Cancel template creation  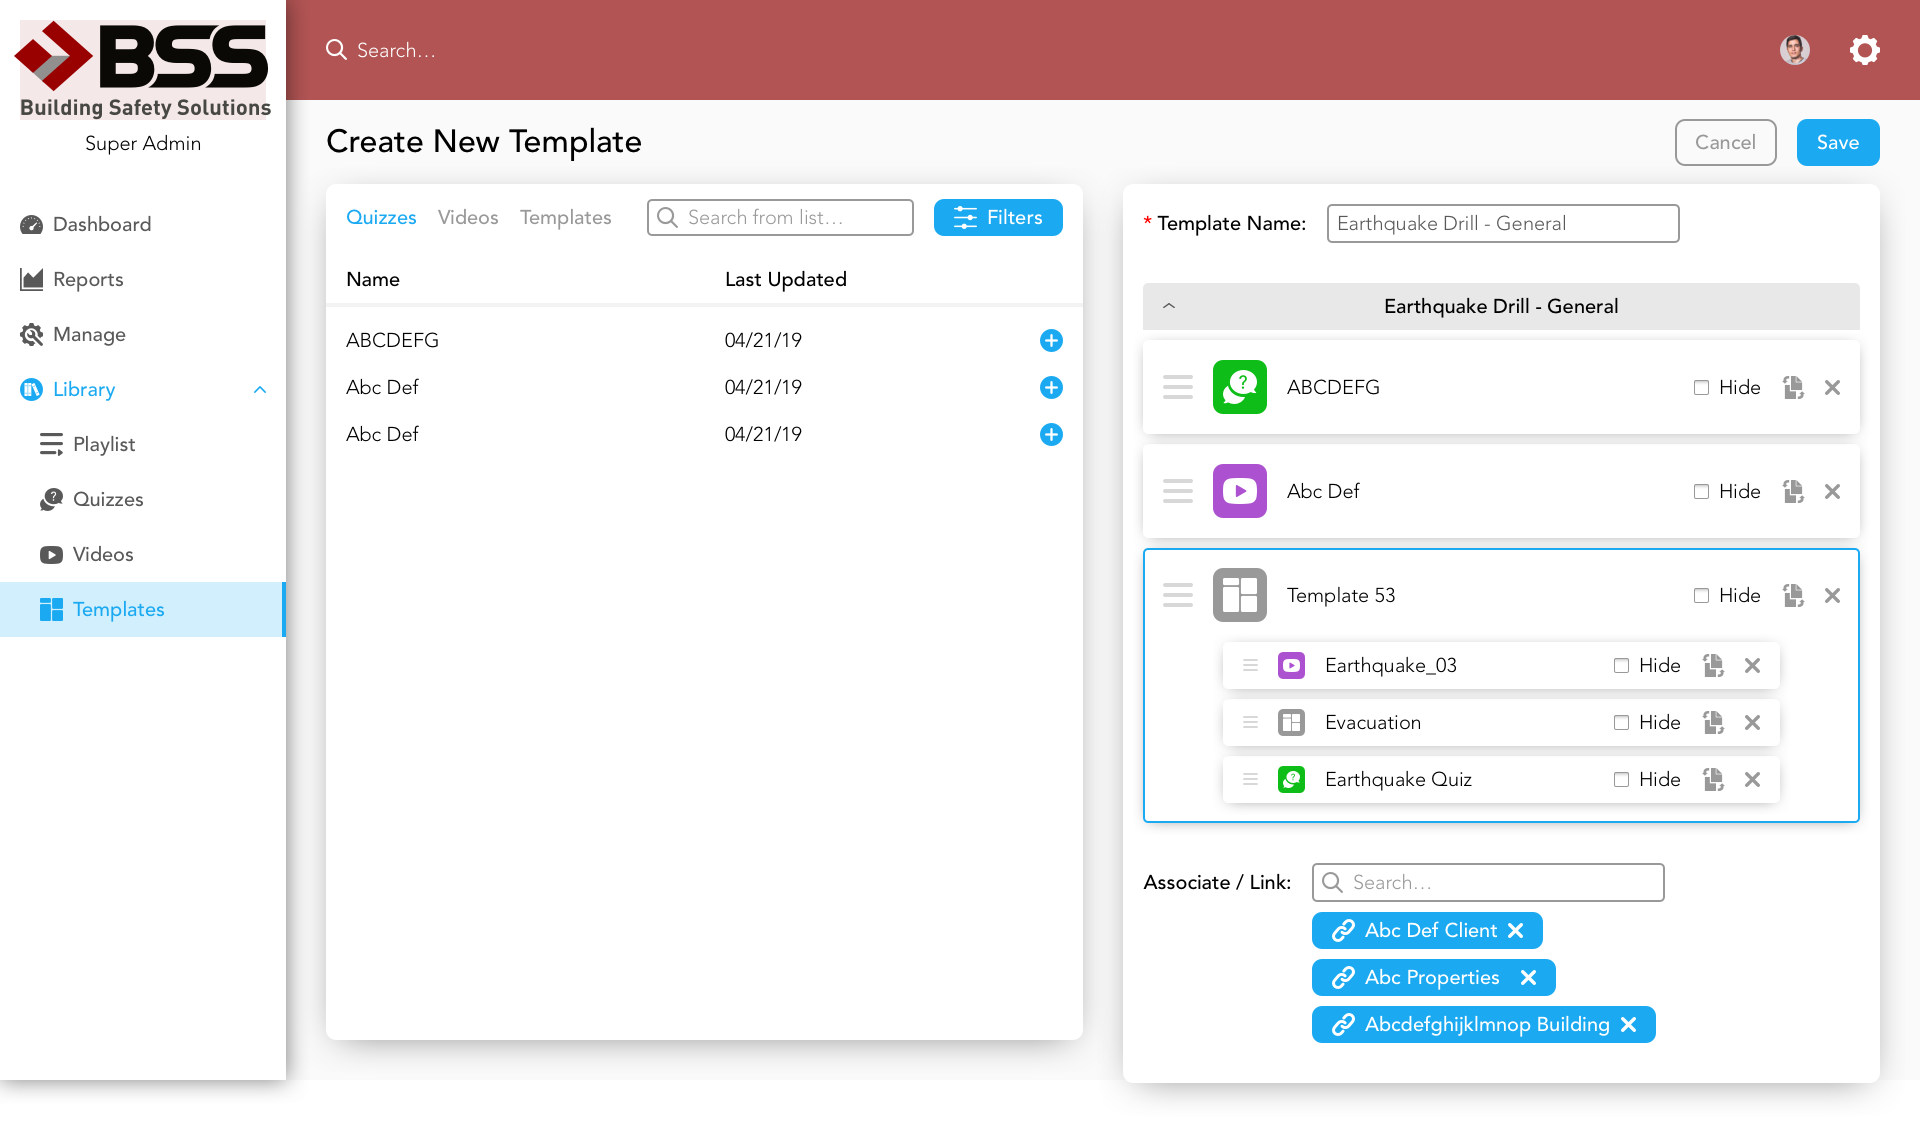tap(1725, 143)
